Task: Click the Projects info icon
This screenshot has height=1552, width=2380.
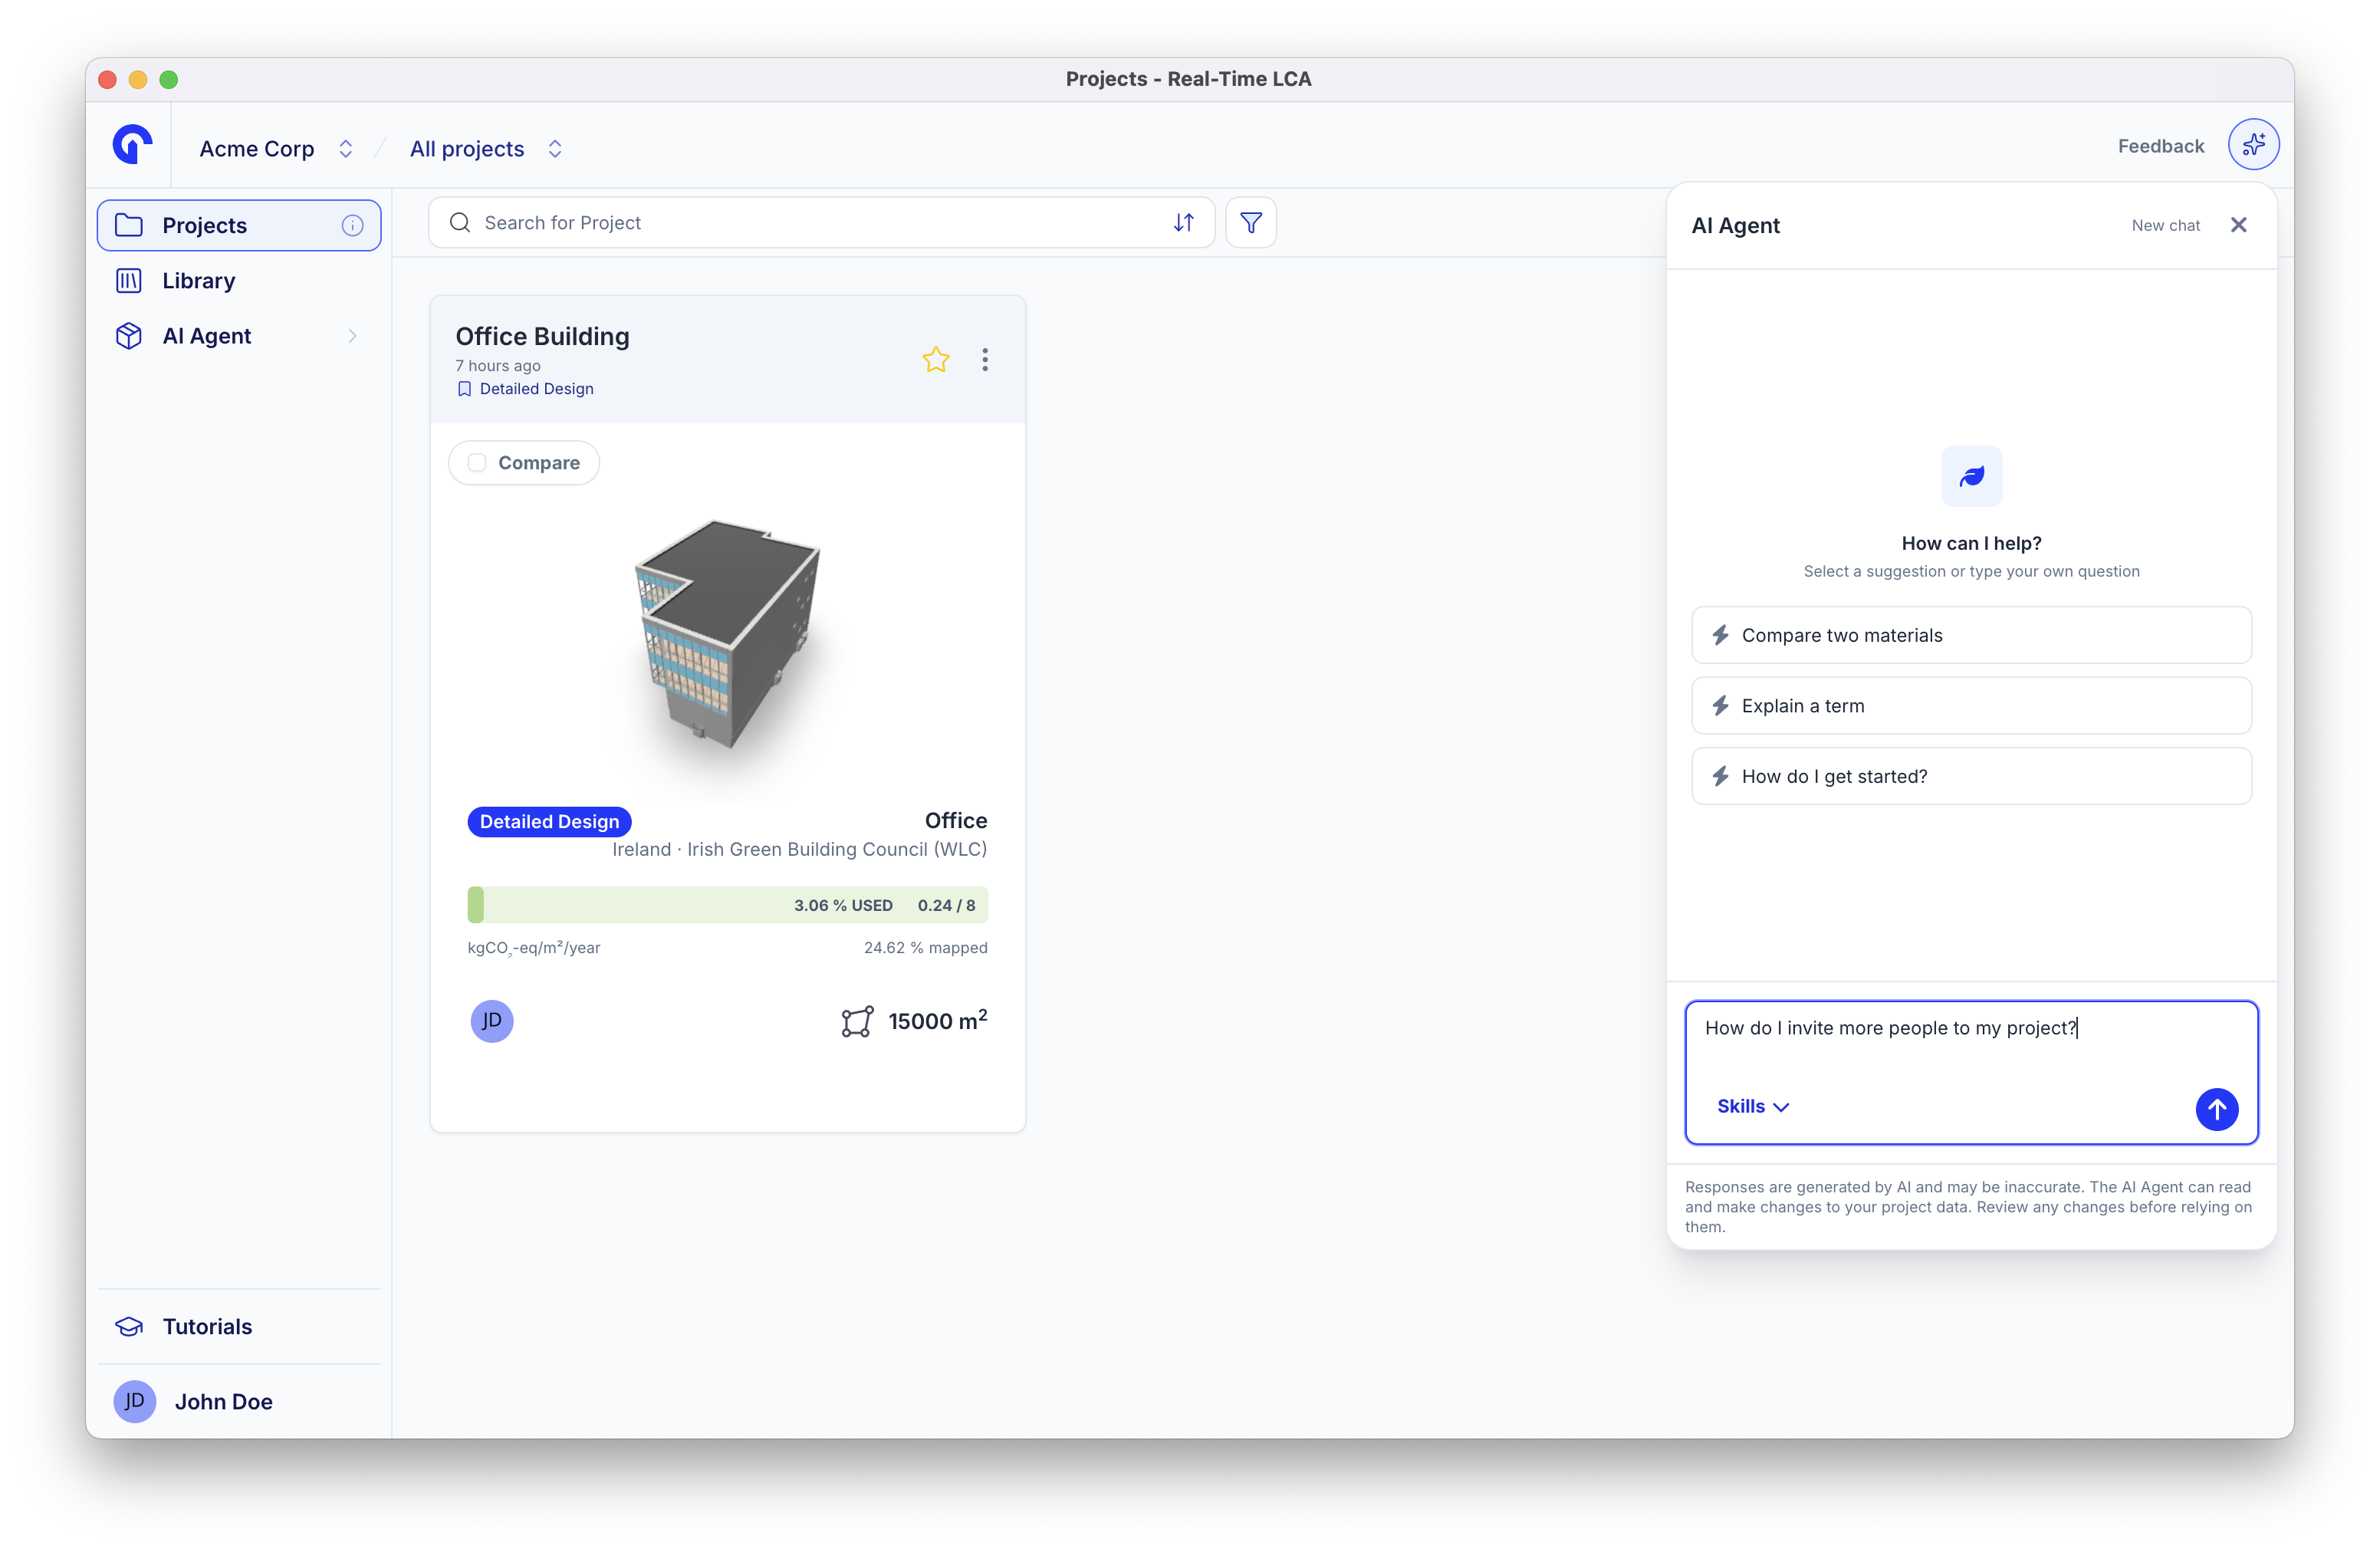Action: pyautogui.click(x=352, y=225)
